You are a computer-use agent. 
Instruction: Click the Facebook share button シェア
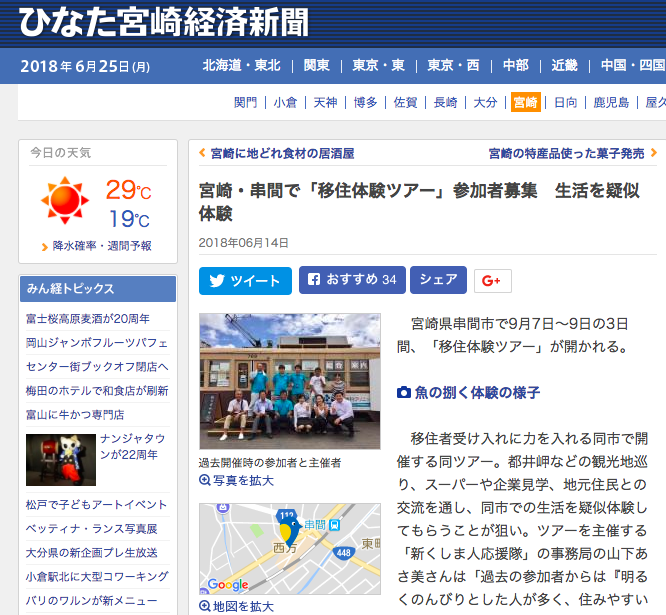click(x=438, y=280)
